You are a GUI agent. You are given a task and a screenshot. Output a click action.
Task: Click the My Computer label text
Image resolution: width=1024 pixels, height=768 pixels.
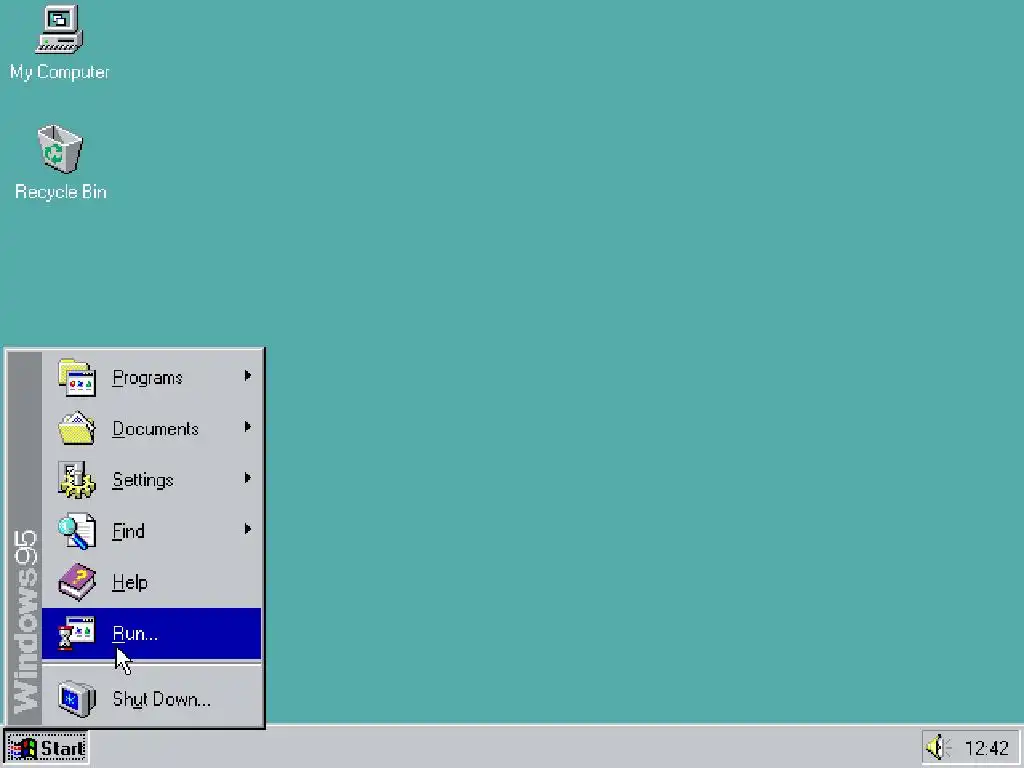(x=59, y=72)
